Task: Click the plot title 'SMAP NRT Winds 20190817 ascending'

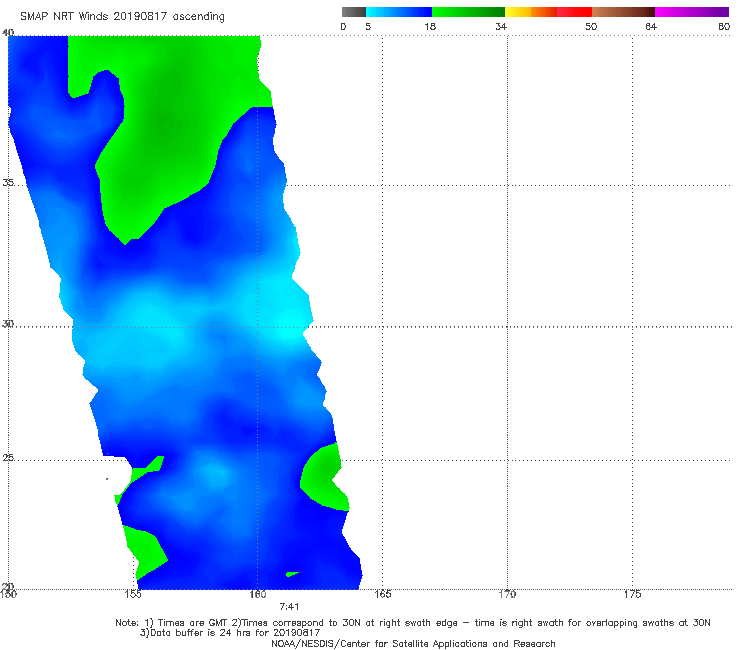Action: click(122, 16)
